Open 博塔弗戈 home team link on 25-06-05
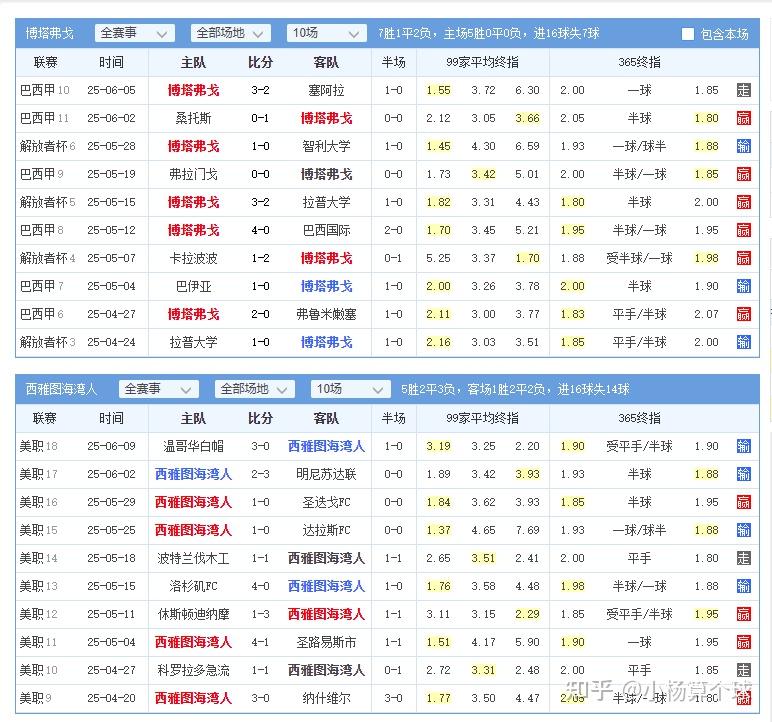 193,90
